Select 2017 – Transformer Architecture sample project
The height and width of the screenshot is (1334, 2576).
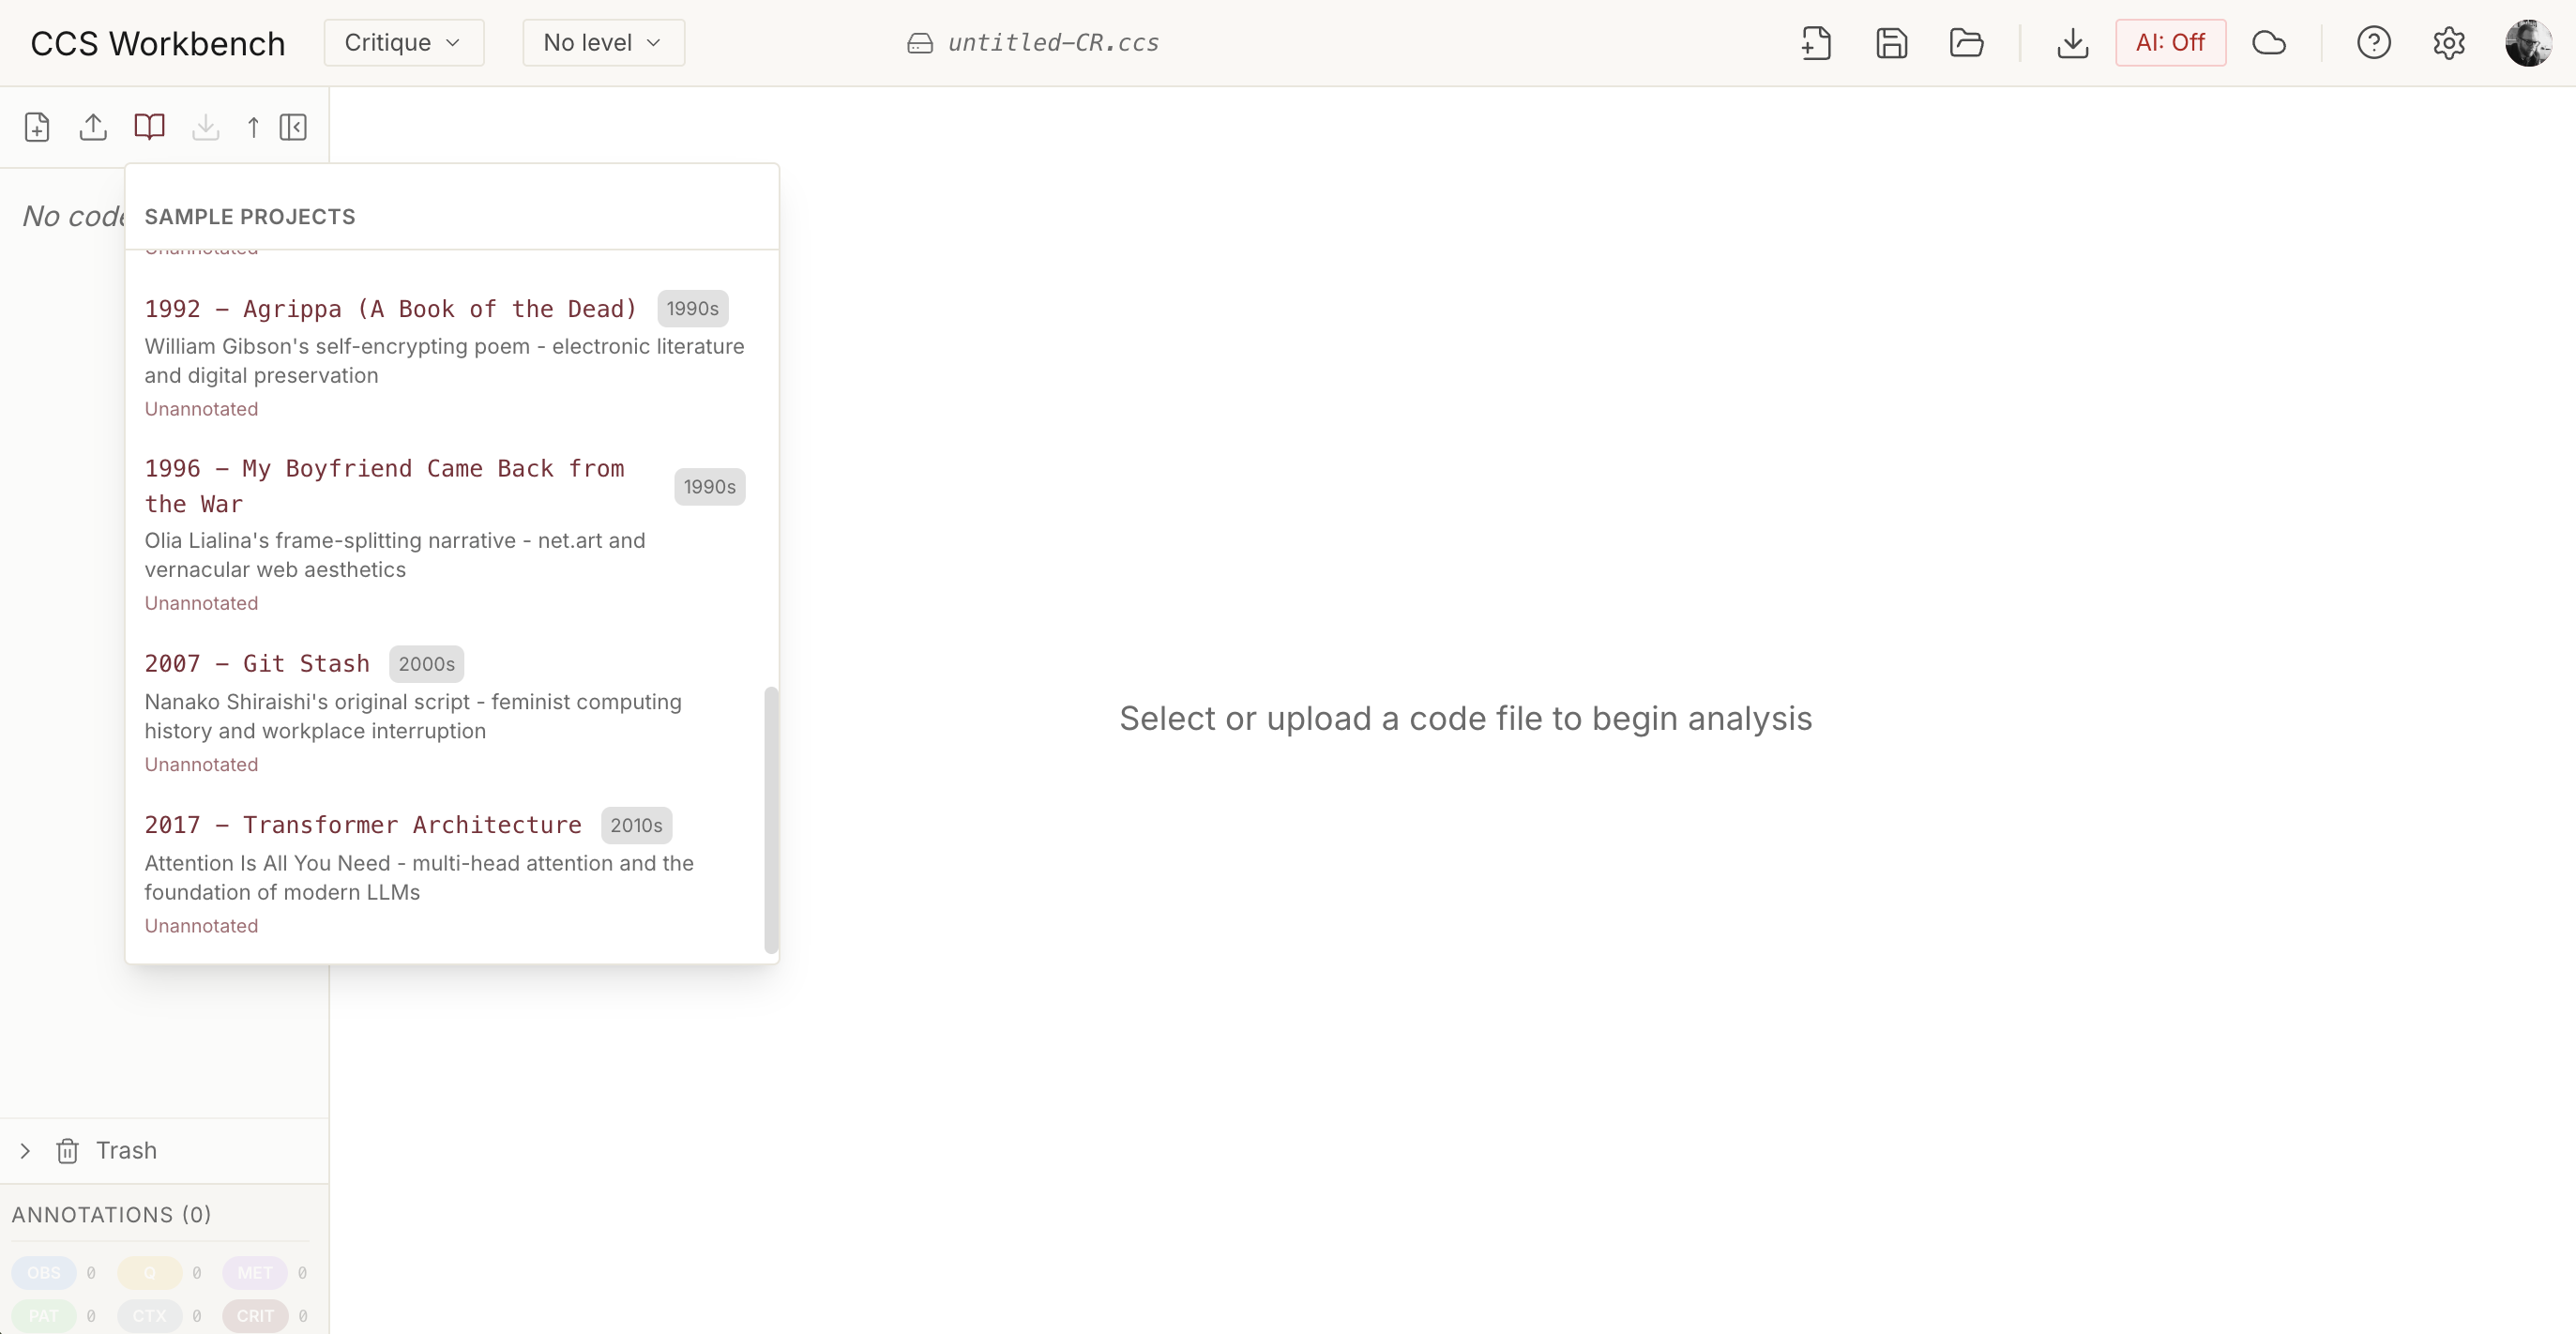tap(363, 825)
